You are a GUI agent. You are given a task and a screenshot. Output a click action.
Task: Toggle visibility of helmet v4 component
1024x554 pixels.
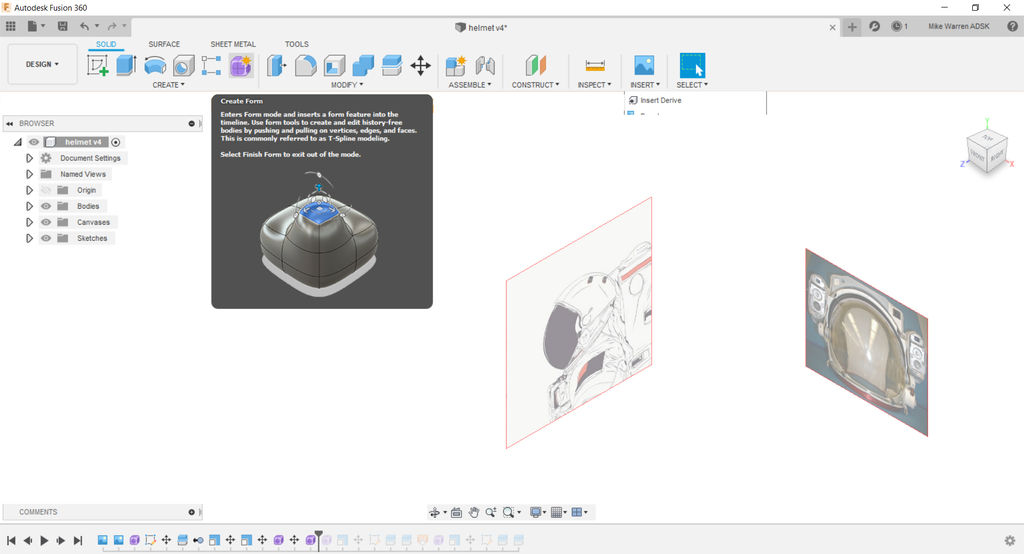click(34, 142)
